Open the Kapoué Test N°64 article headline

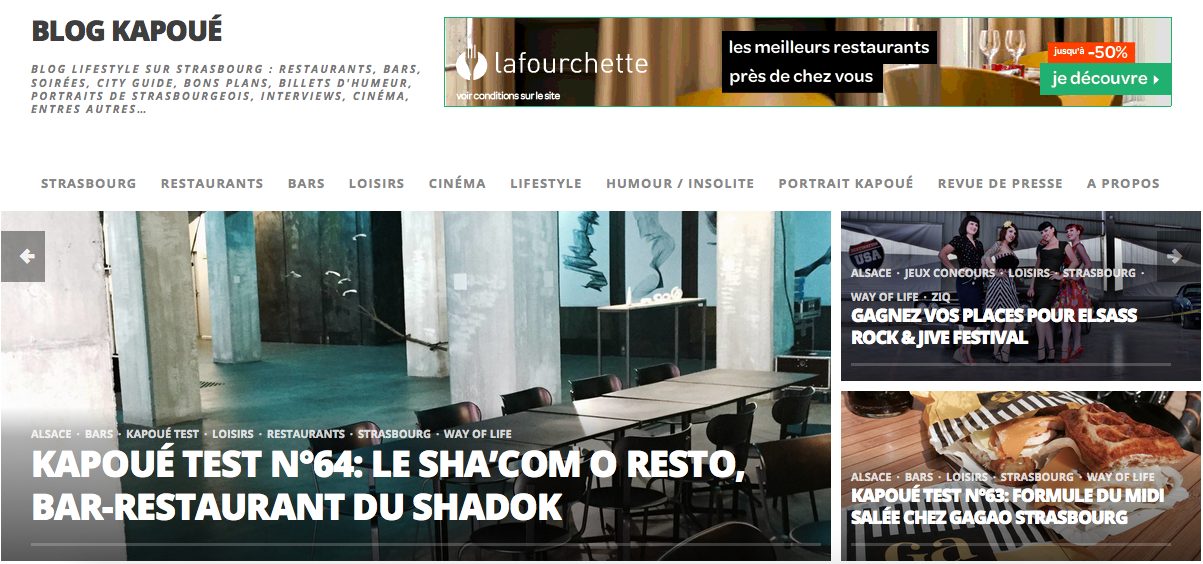point(389,486)
